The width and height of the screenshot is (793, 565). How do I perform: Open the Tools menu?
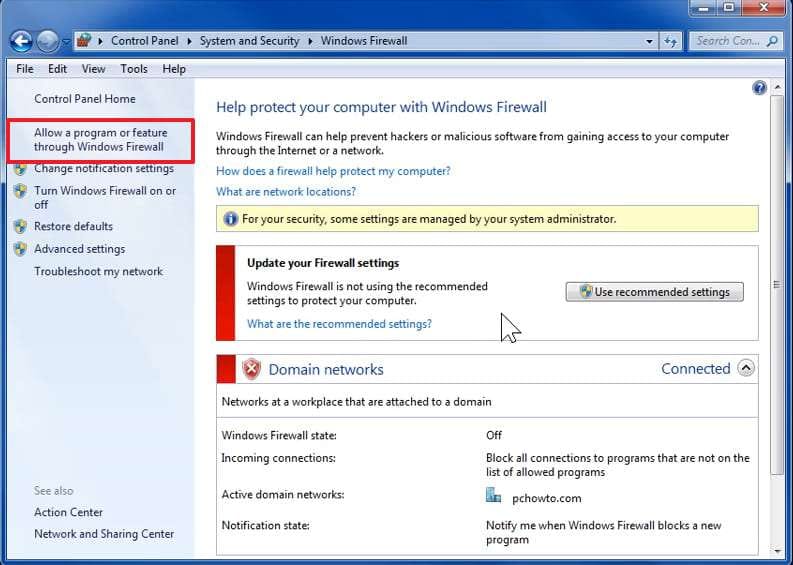coord(134,69)
